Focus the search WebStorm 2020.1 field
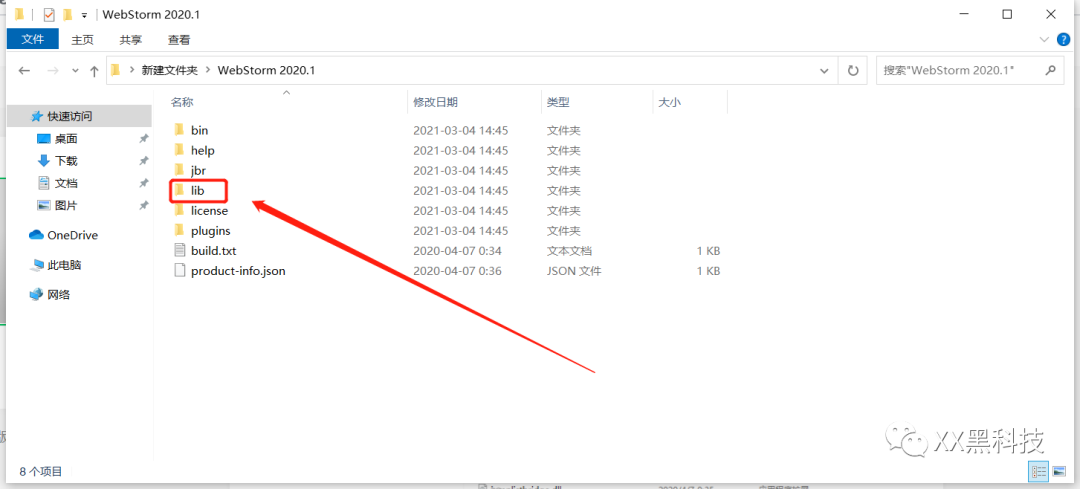The image size is (1080, 489). coord(969,70)
